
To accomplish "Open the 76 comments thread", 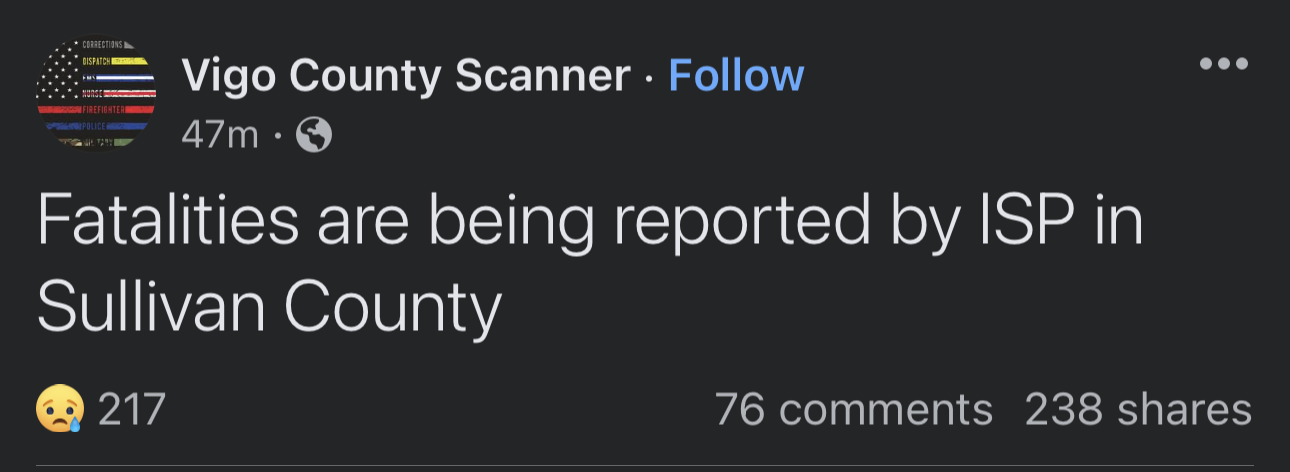I will pyautogui.click(x=854, y=410).
